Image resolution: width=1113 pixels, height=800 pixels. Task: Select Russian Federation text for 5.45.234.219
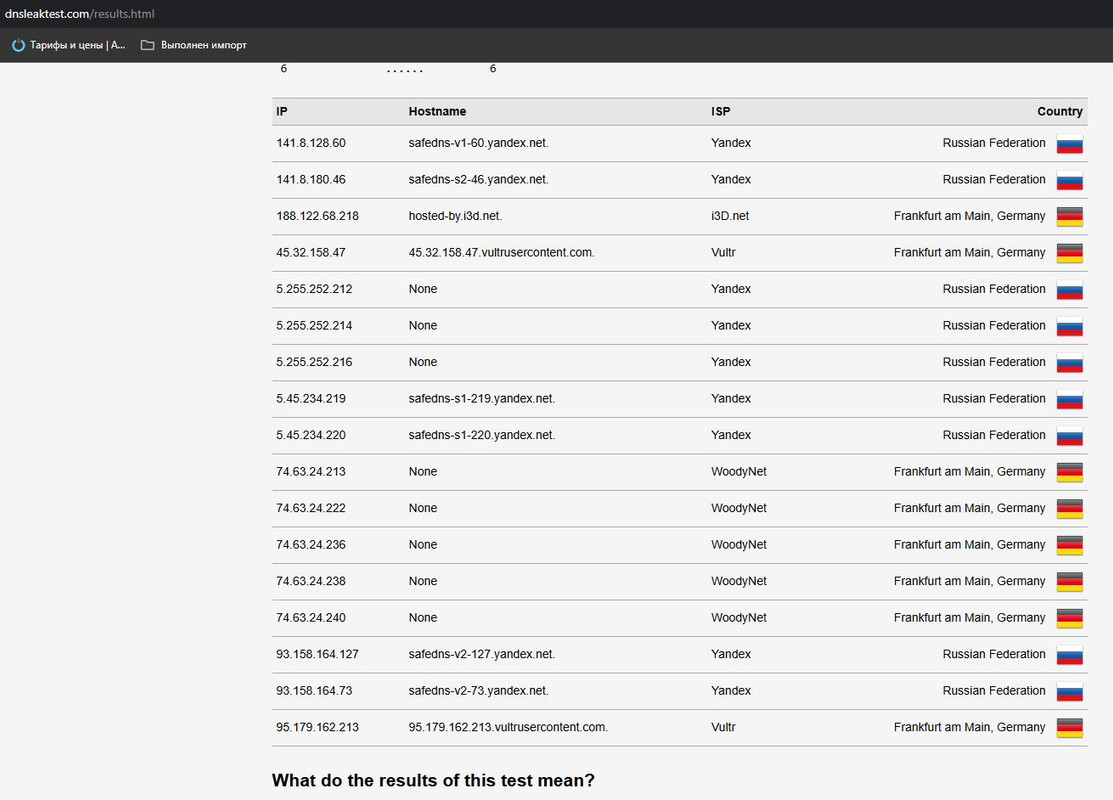tap(994, 399)
